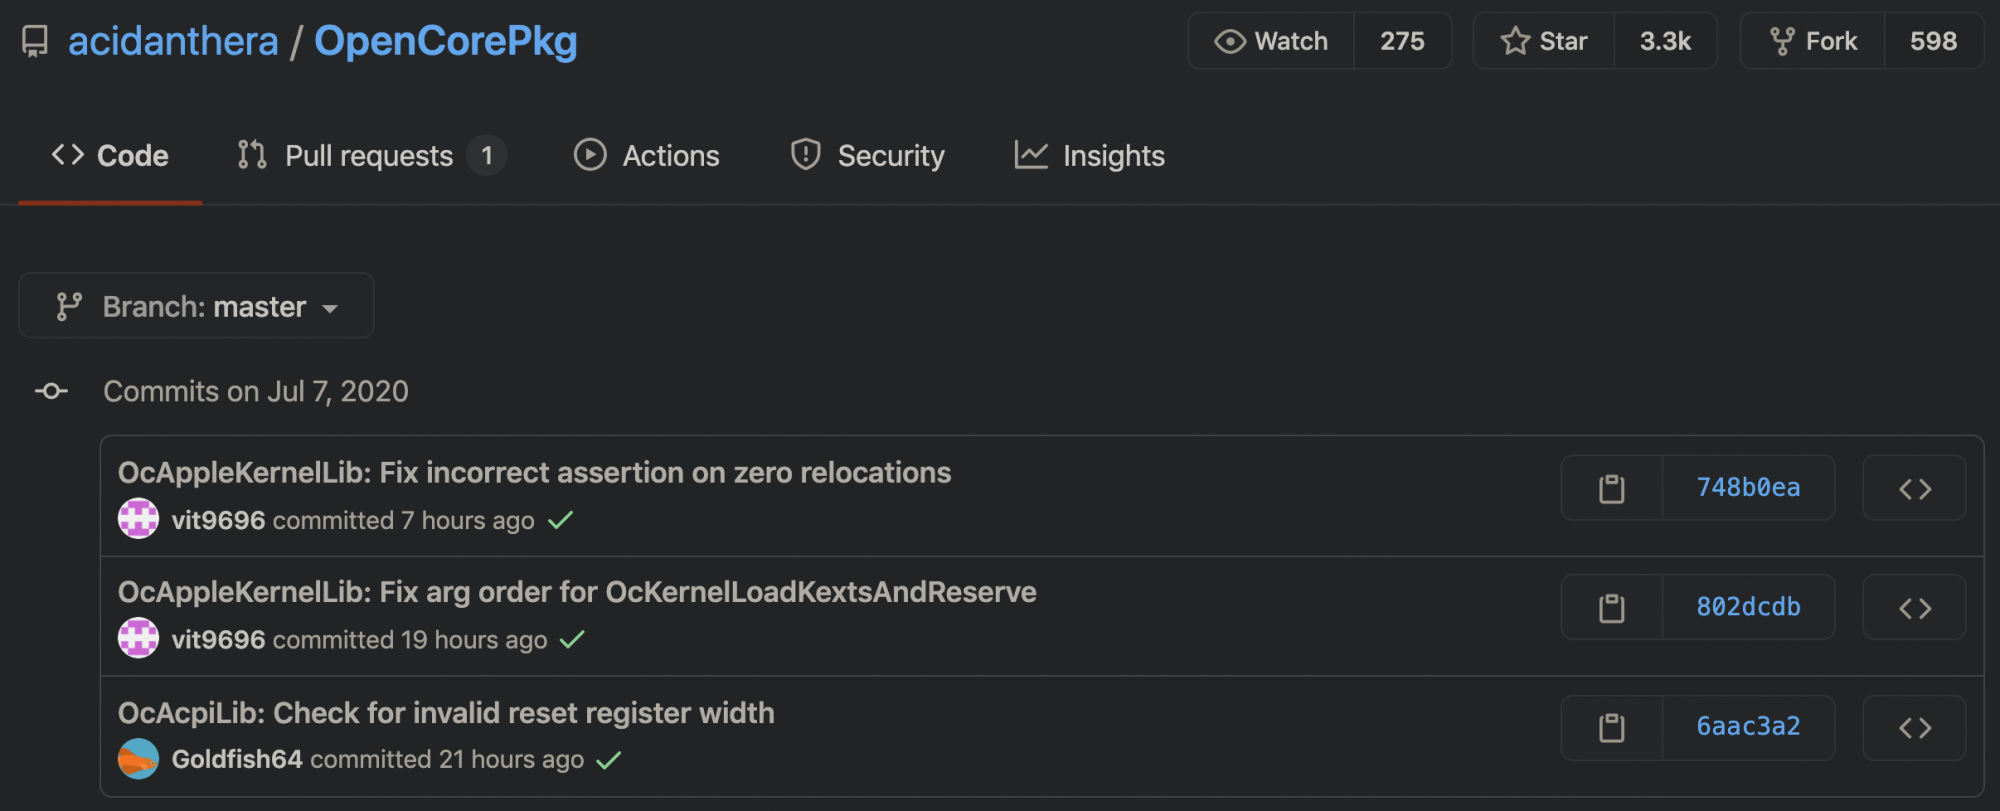This screenshot has height=811, width=2000.
Task: Open the Branch: master dropdown
Action: (196, 306)
